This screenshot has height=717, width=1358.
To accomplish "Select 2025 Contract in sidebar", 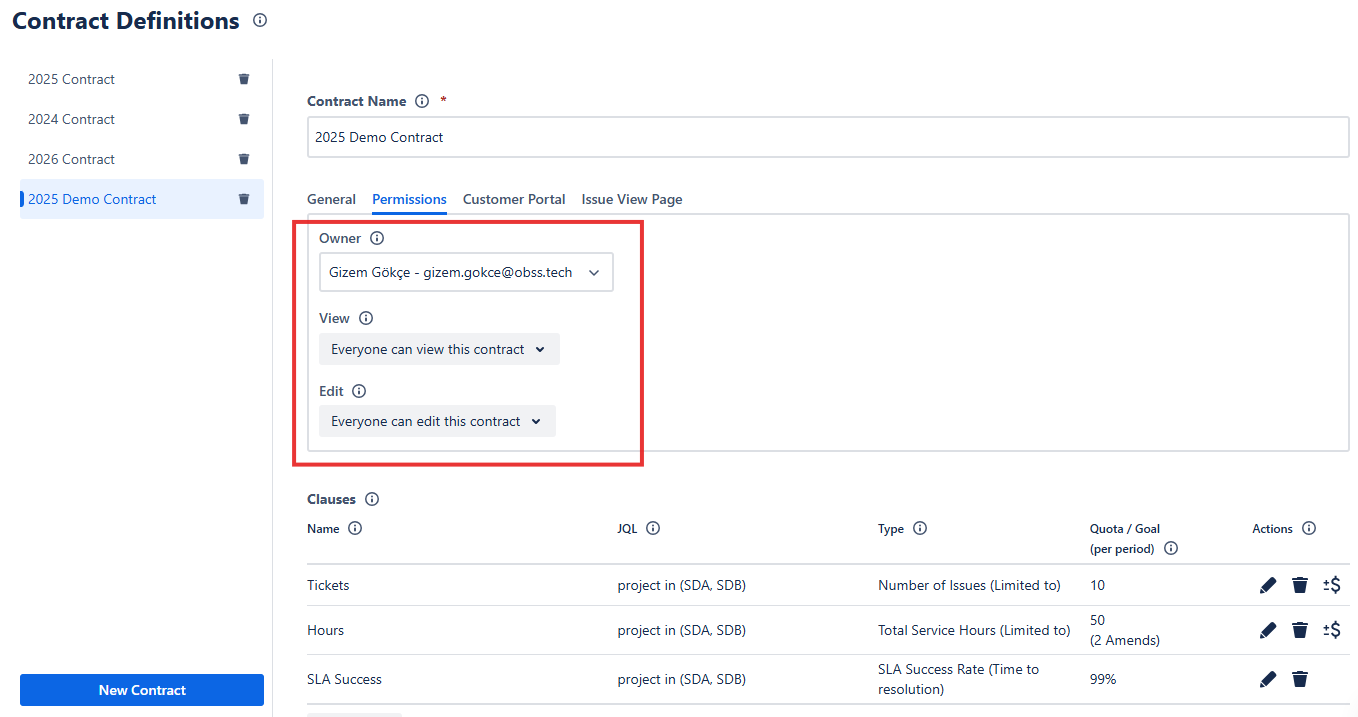I will [72, 79].
